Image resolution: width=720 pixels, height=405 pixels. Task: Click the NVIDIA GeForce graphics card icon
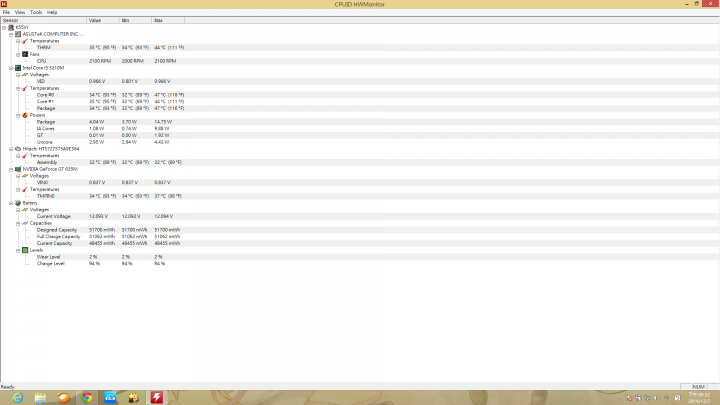pyautogui.click(x=18, y=169)
